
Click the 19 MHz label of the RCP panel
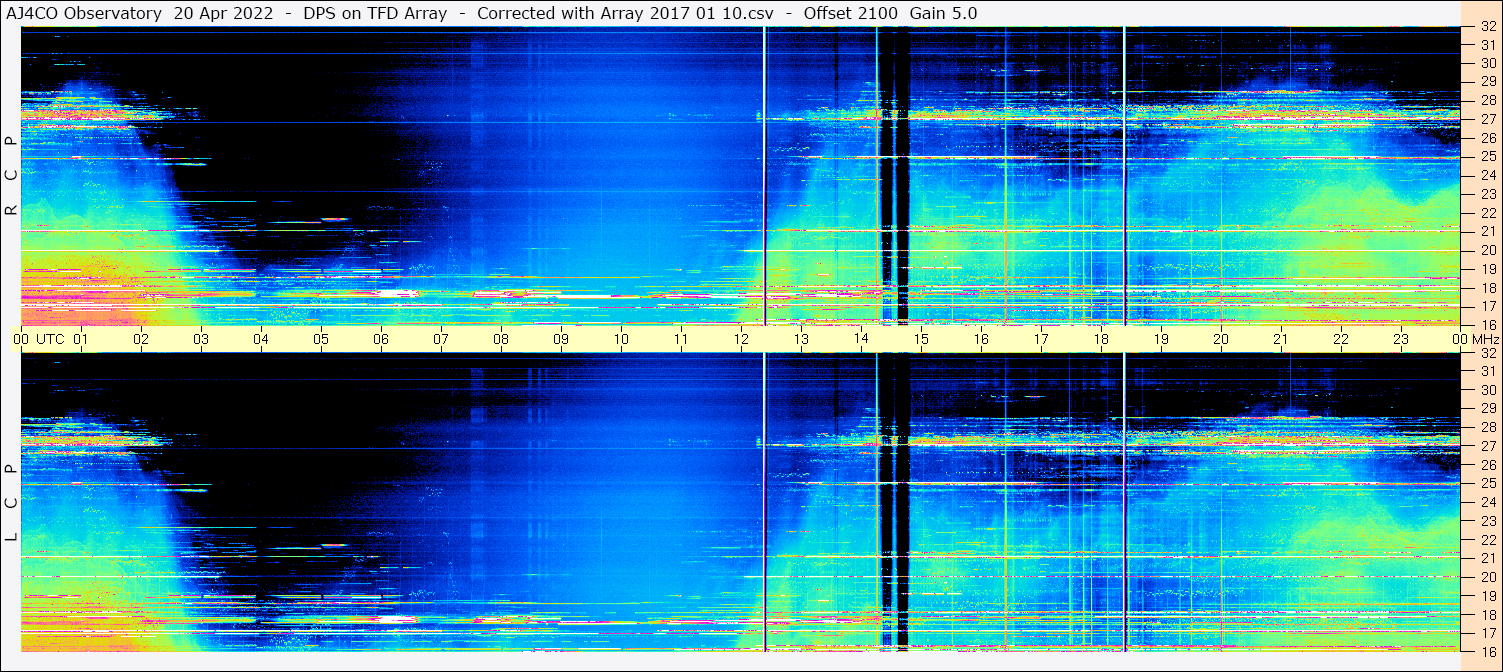coord(1488,269)
